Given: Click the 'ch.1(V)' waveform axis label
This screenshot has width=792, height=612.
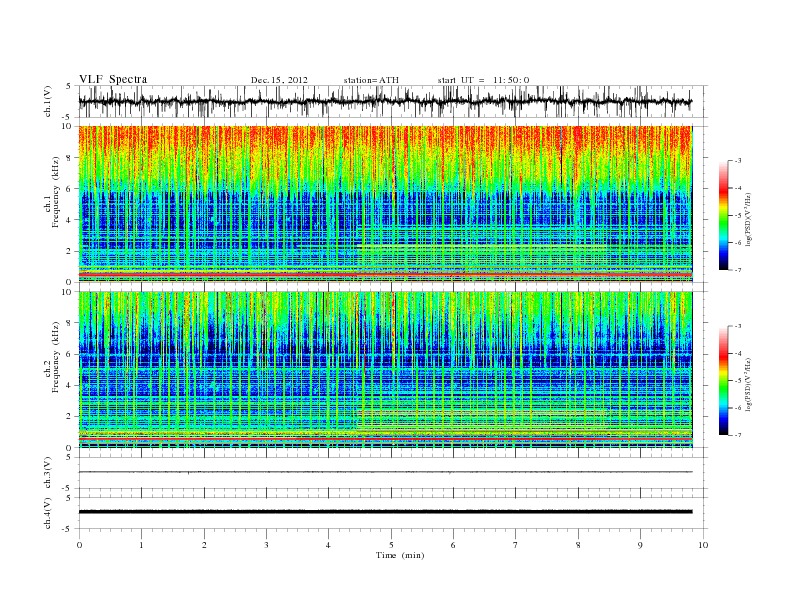Looking at the screenshot, I should pyautogui.click(x=48, y=101).
